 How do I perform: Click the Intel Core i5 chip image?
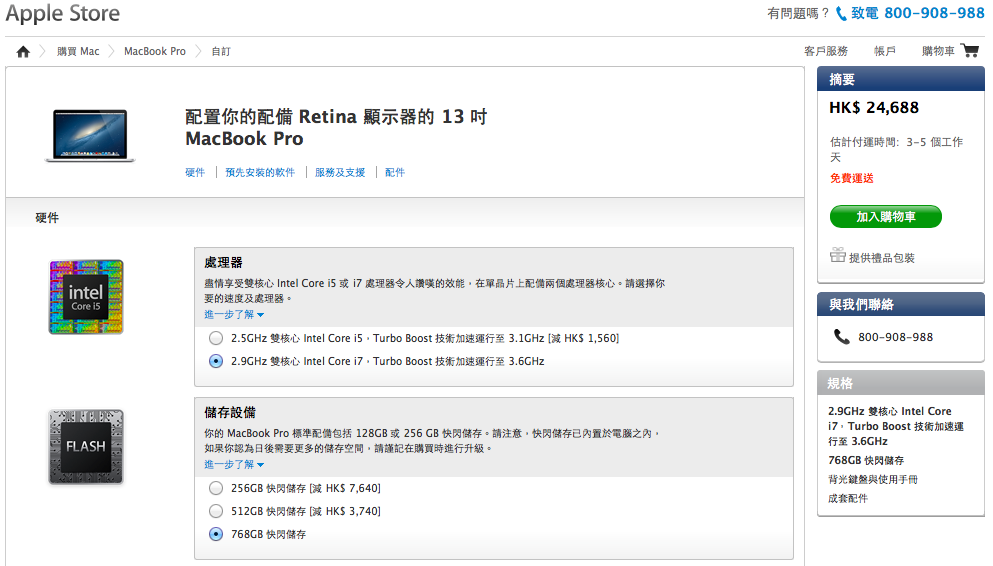[x=86, y=297]
